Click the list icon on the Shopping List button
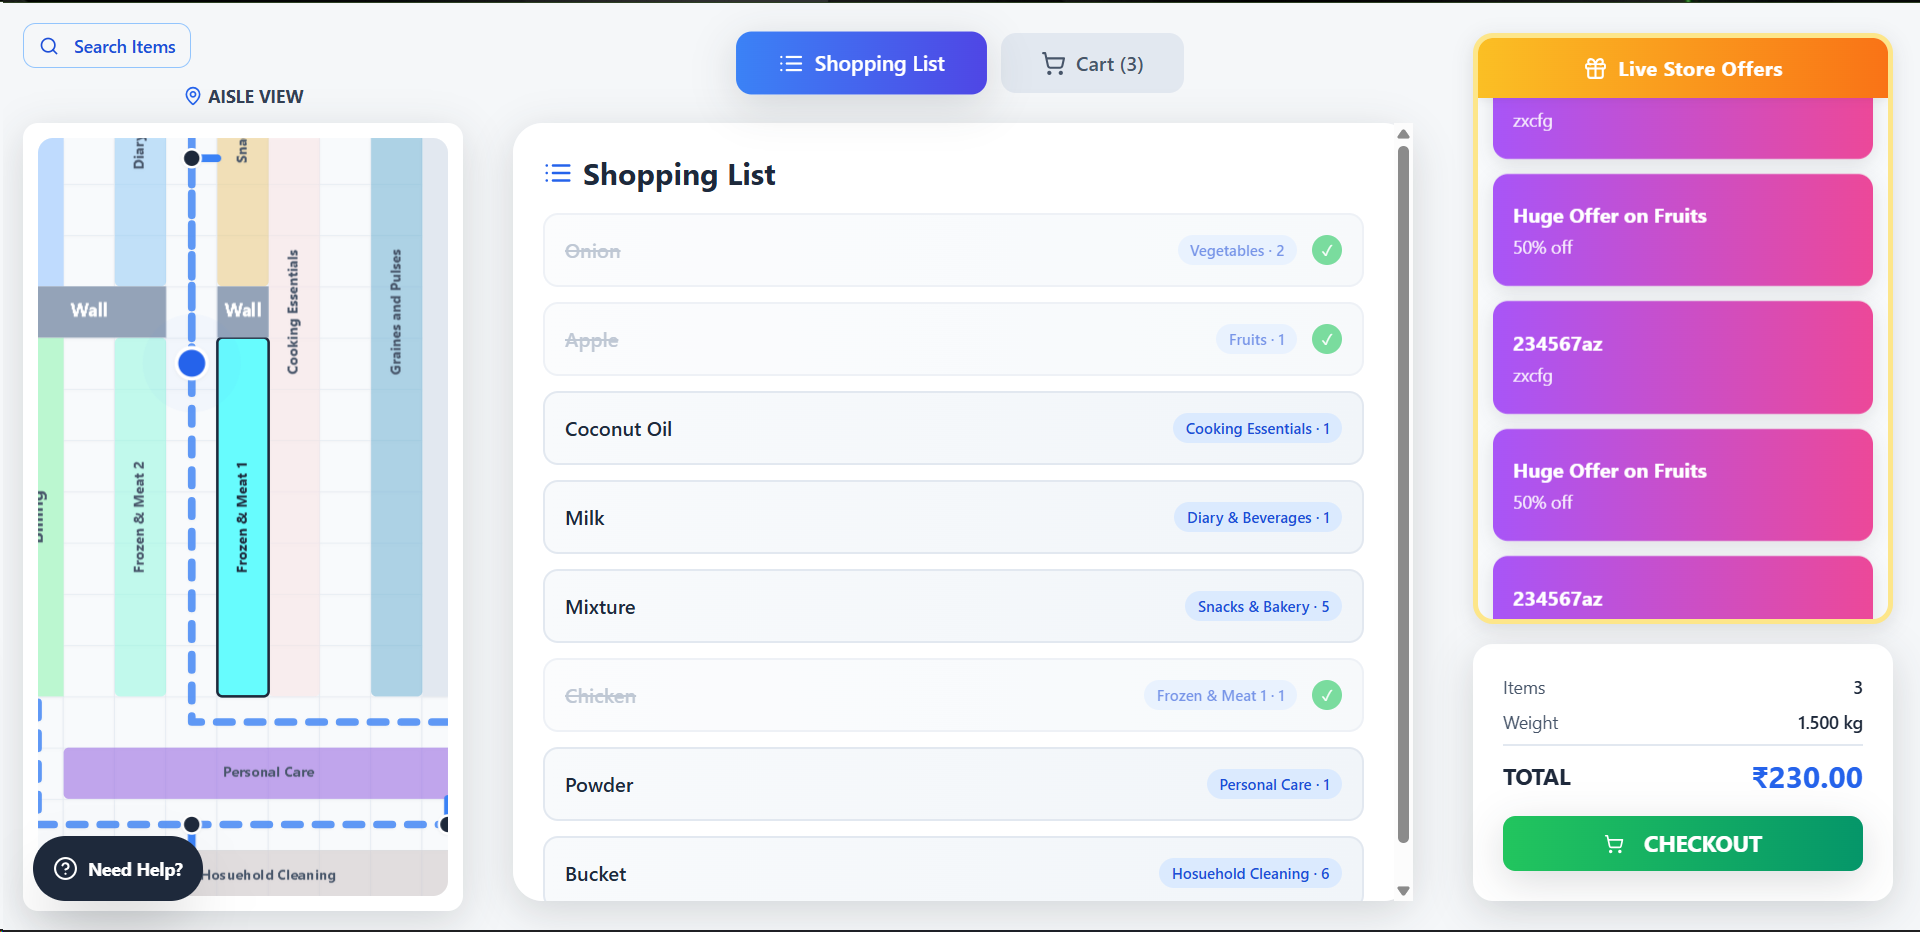This screenshot has height=932, width=1920. pyautogui.click(x=789, y=63)
